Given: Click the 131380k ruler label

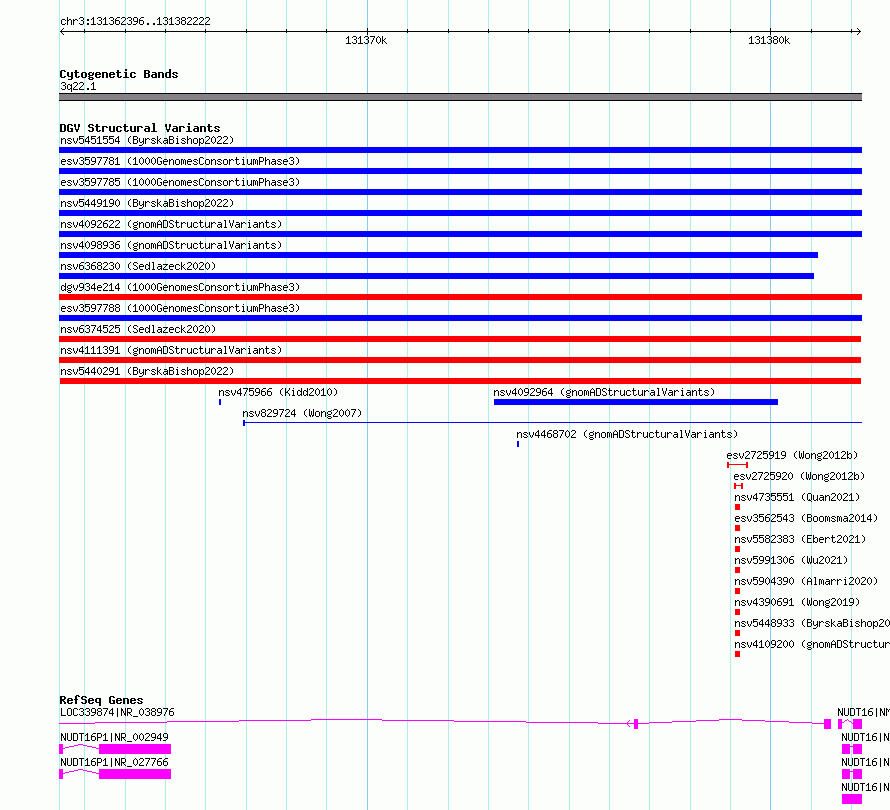Looking at the screenshot, I should (769, 40).
